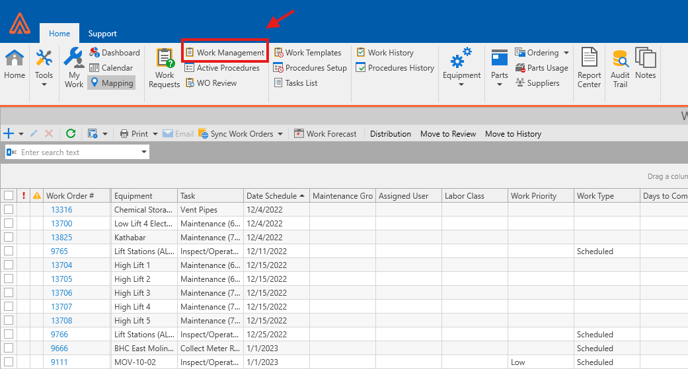Select the Mapping button
Screen dimensions: 688x369
click(x=111, y=83)
